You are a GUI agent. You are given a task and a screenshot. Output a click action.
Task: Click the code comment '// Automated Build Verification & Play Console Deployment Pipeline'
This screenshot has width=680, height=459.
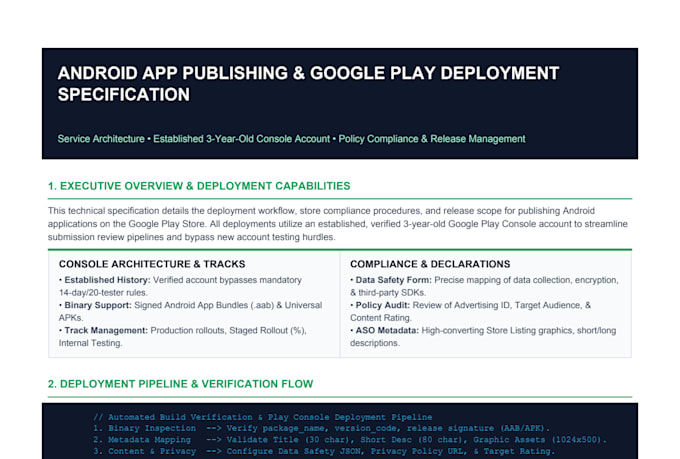pyautogui.click(x=263, y=417)
